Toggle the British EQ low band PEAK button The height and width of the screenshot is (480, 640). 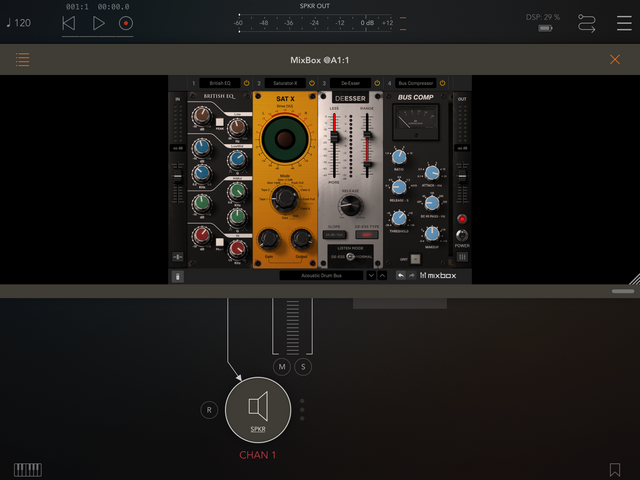click(x=220, y=122)
